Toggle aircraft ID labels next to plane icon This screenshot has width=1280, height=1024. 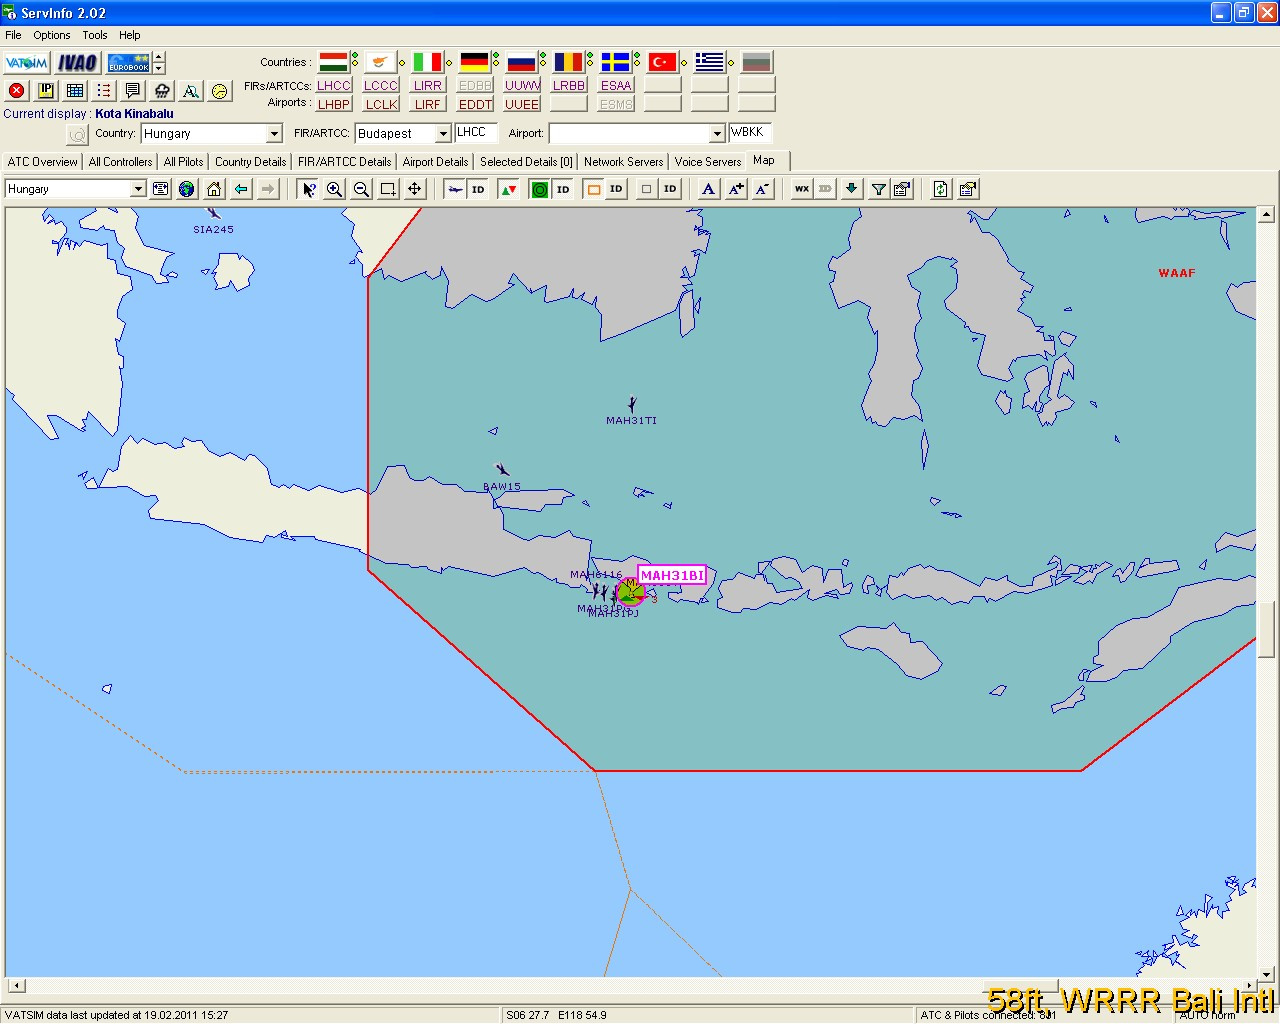point(479,189)
